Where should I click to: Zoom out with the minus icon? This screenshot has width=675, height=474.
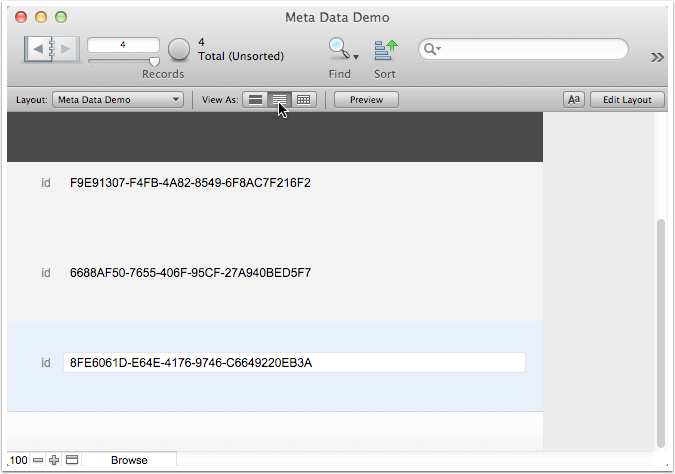38,460
